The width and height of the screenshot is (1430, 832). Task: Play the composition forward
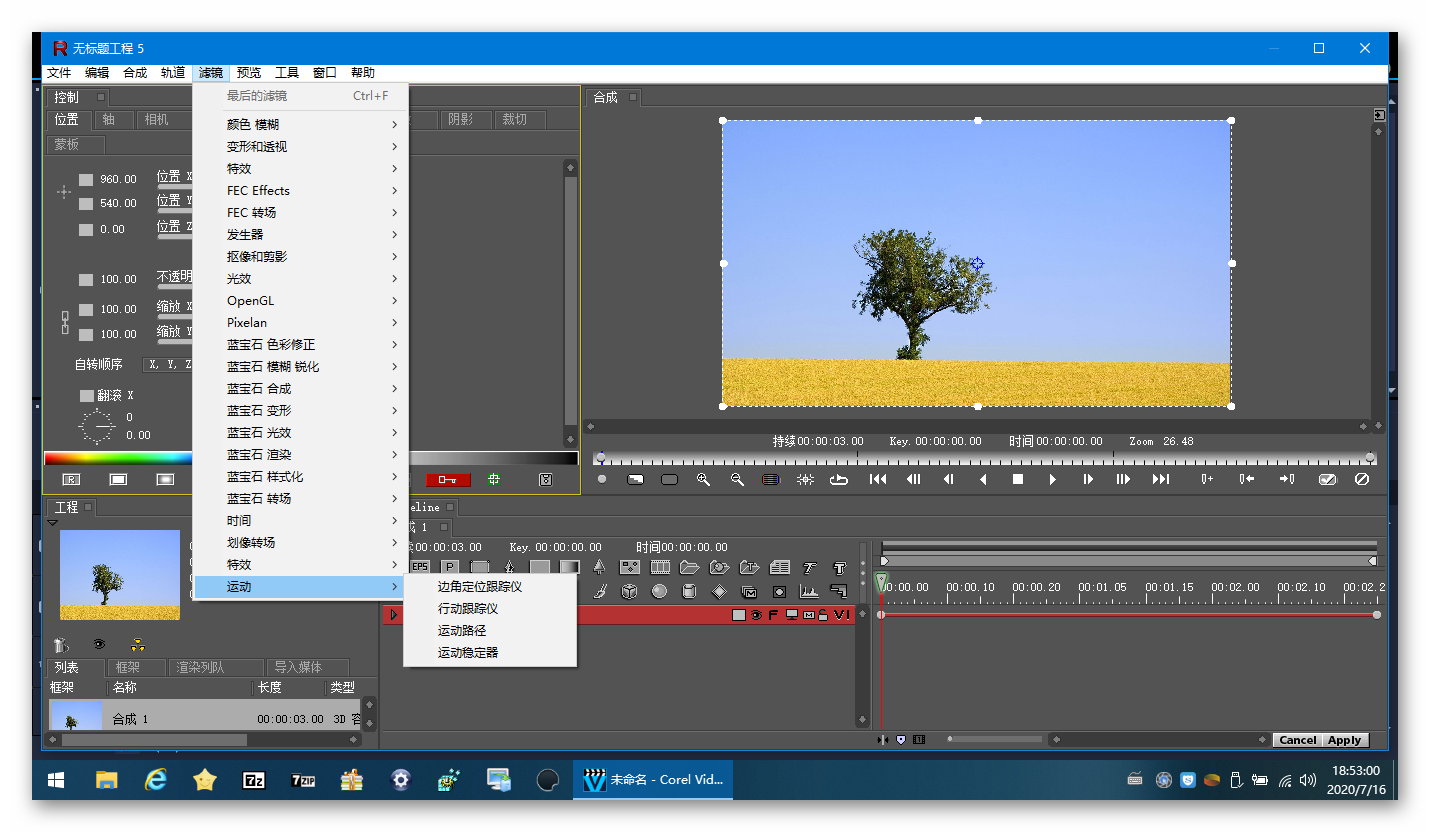1053,479
